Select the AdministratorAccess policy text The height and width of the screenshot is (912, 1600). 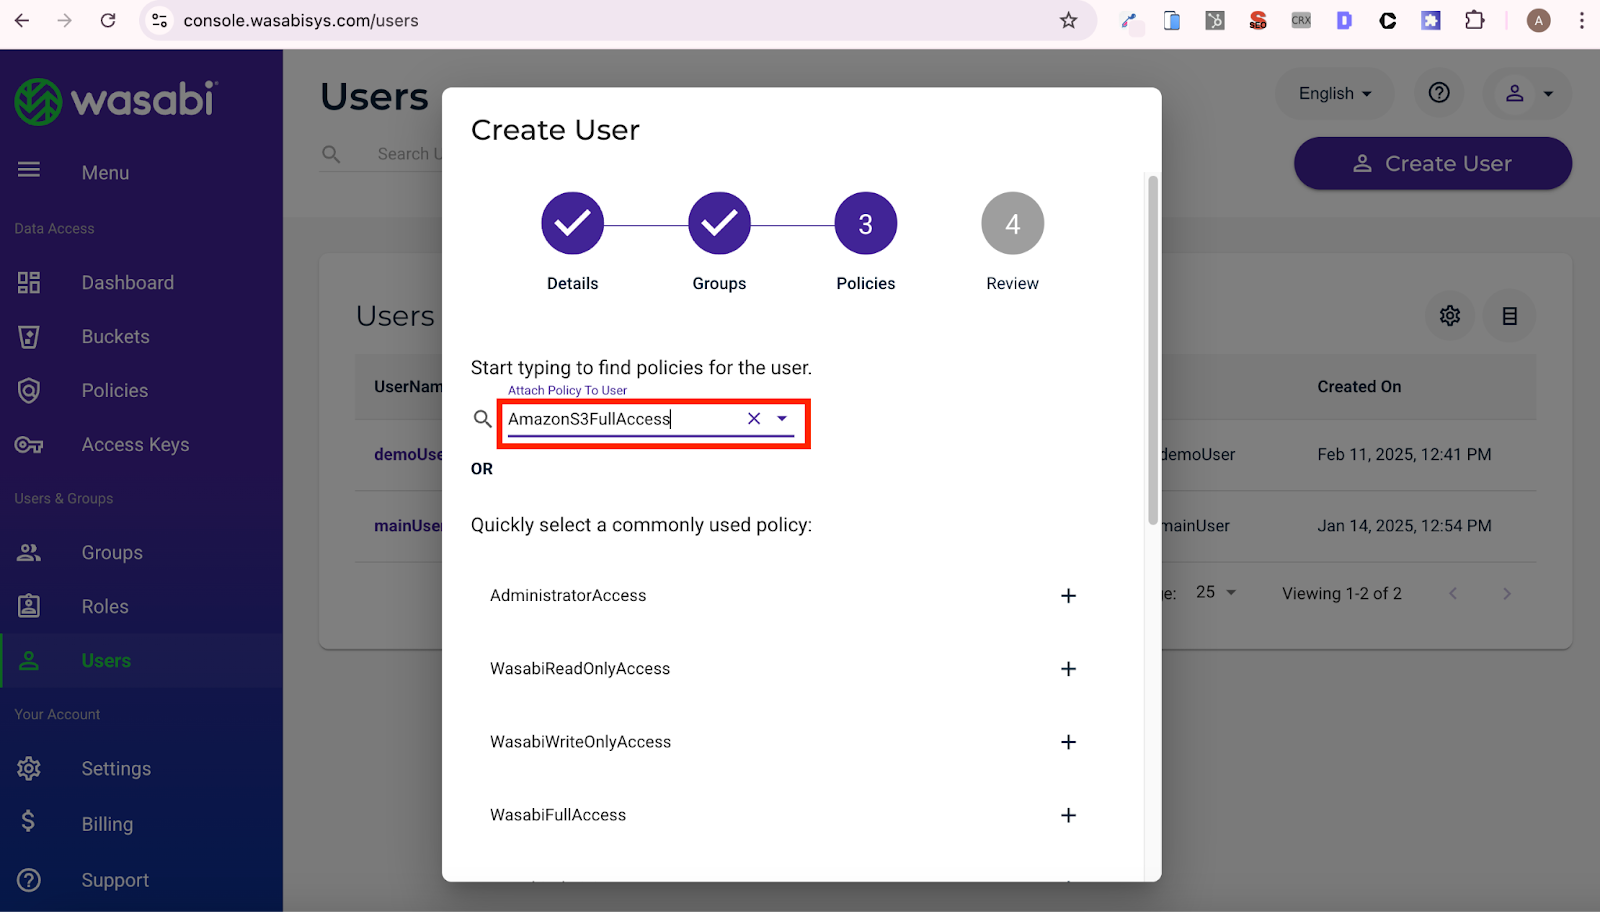click(x=568, y=596)
